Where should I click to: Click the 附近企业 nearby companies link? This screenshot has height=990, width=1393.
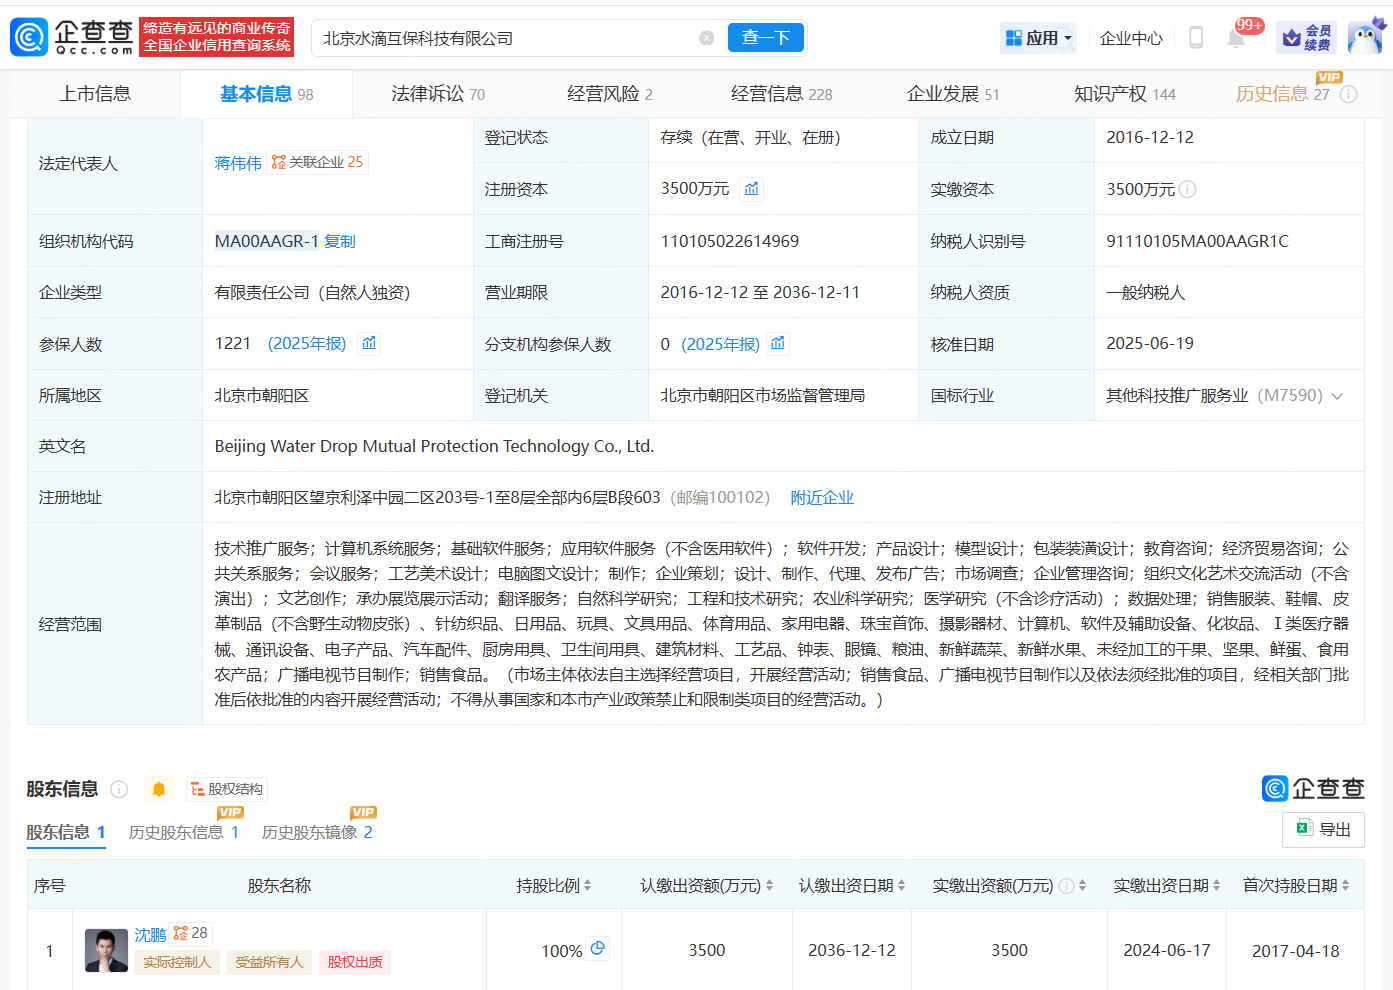click(822, 498)
